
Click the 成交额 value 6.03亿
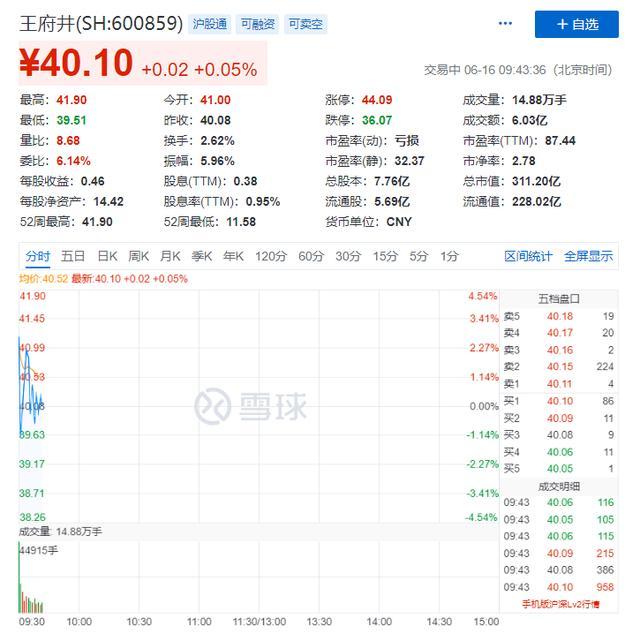(x=530, y=120)
